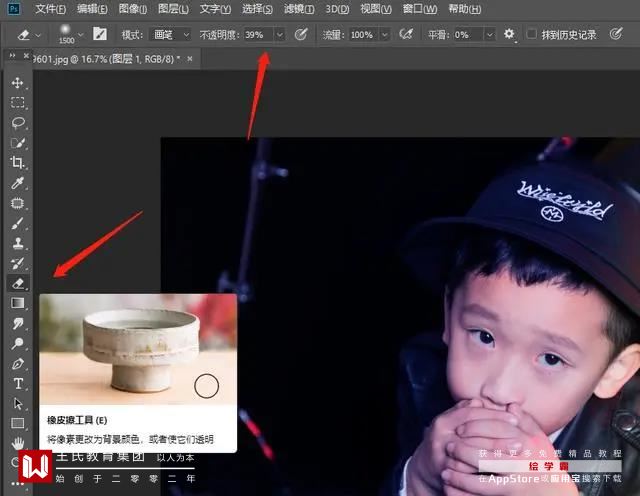This screenshot has height=496, width=640.
Task: Select the Path Selection tool
Action: click(x=17, y=403)
